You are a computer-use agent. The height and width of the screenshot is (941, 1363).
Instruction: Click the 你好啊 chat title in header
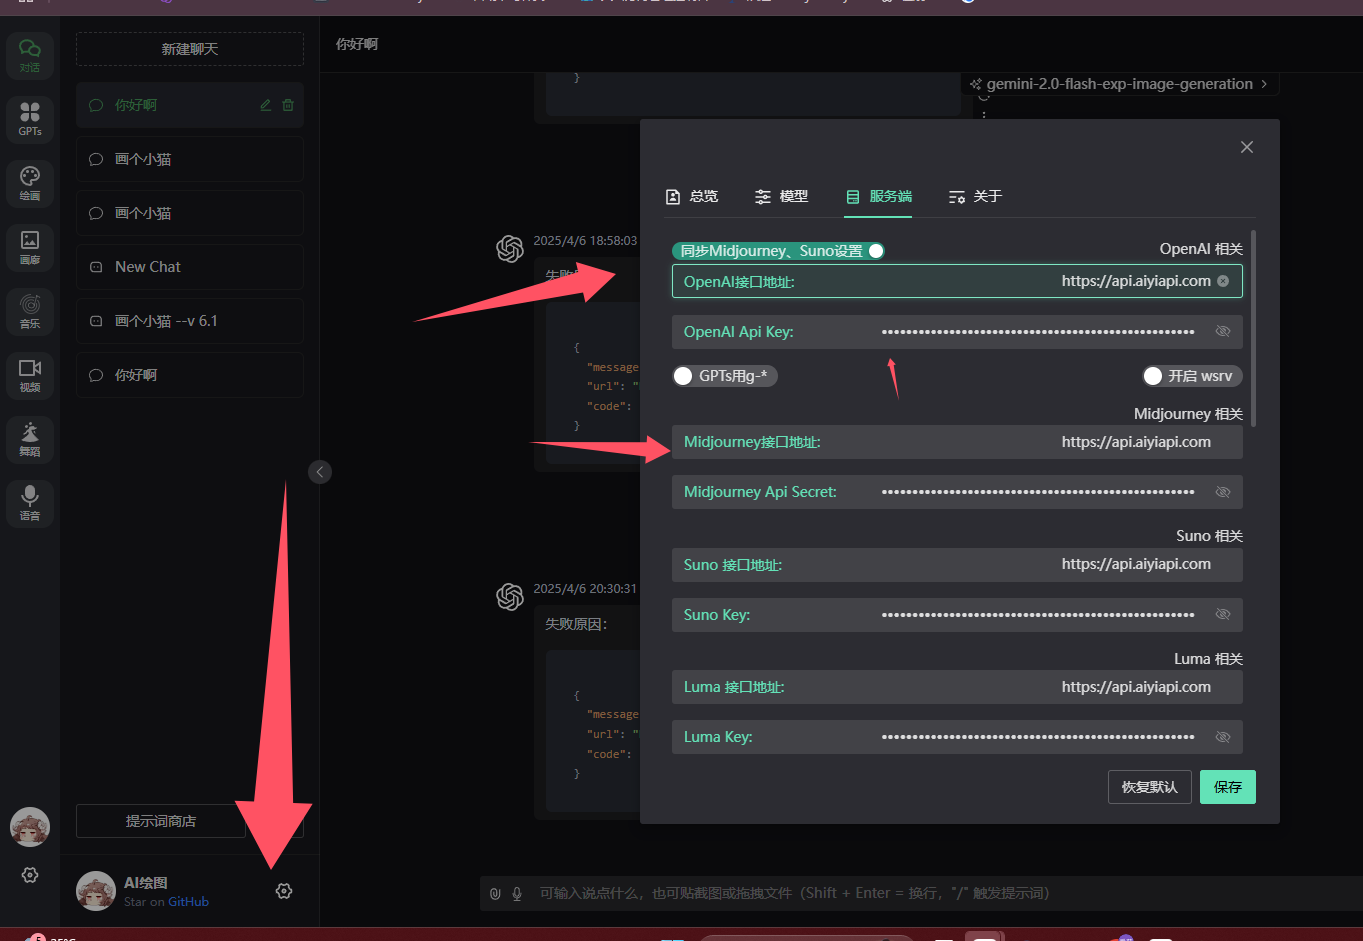357,44
